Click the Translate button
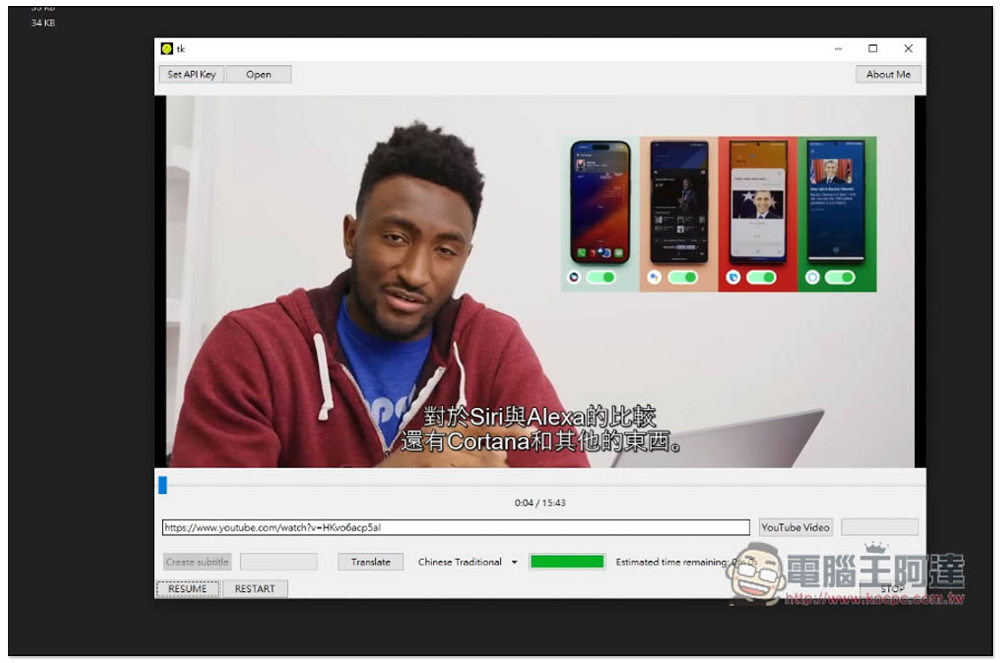This screenshot has height=663, width=1000. 371,562
